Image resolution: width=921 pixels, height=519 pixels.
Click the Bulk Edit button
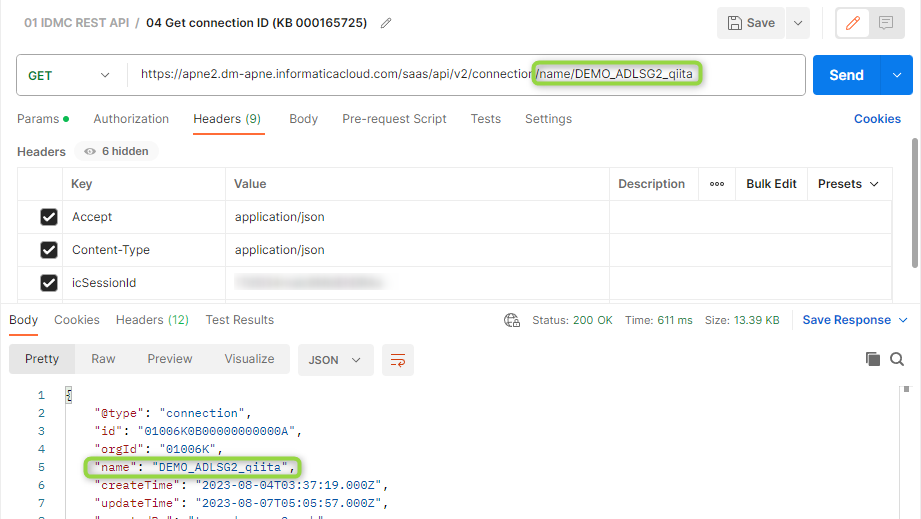771,184
